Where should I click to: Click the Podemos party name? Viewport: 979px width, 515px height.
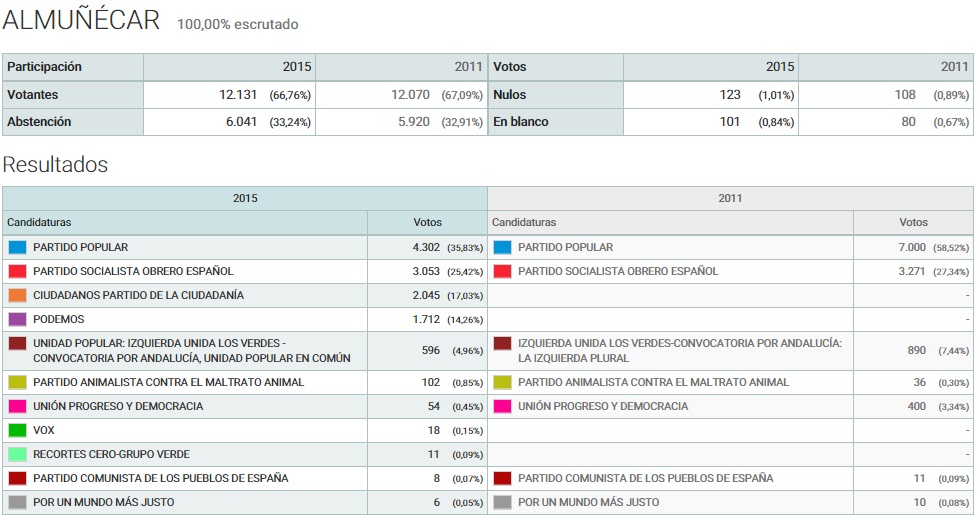pos(58,319)
